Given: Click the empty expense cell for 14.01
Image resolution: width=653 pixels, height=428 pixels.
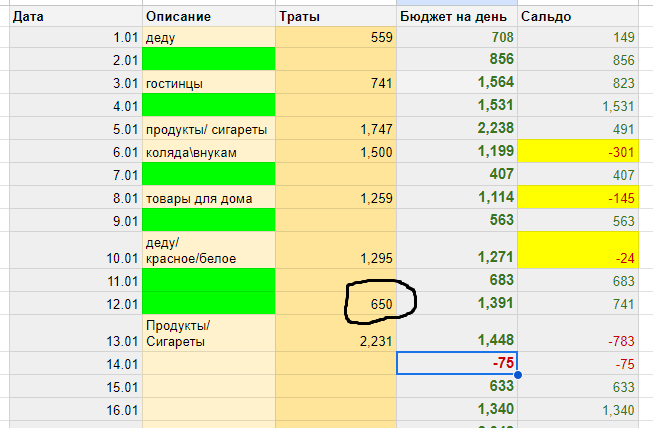Looking at the screenshot, I should pyautogui.click(x=336, y=363).
